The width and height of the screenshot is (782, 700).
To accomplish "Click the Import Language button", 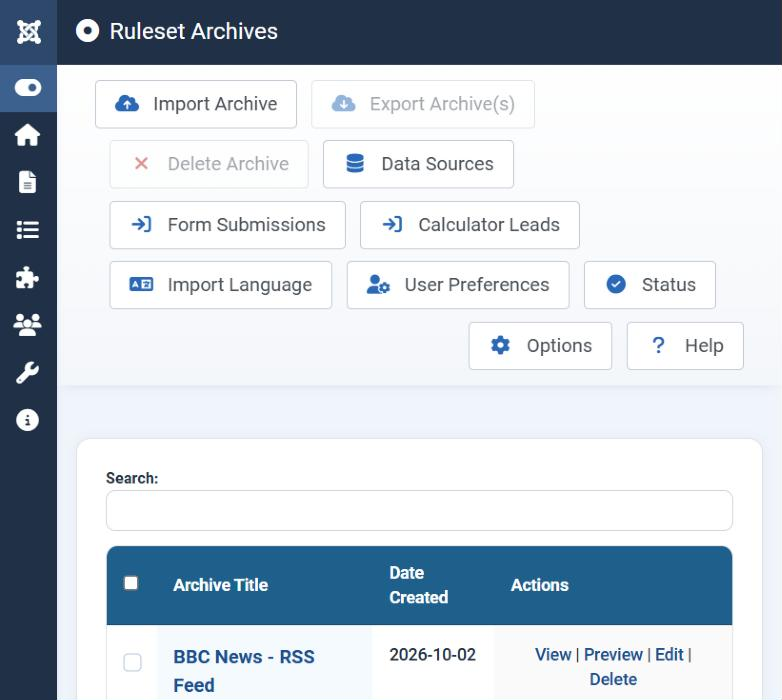I will pyautogui.click(x=220, y=285).
